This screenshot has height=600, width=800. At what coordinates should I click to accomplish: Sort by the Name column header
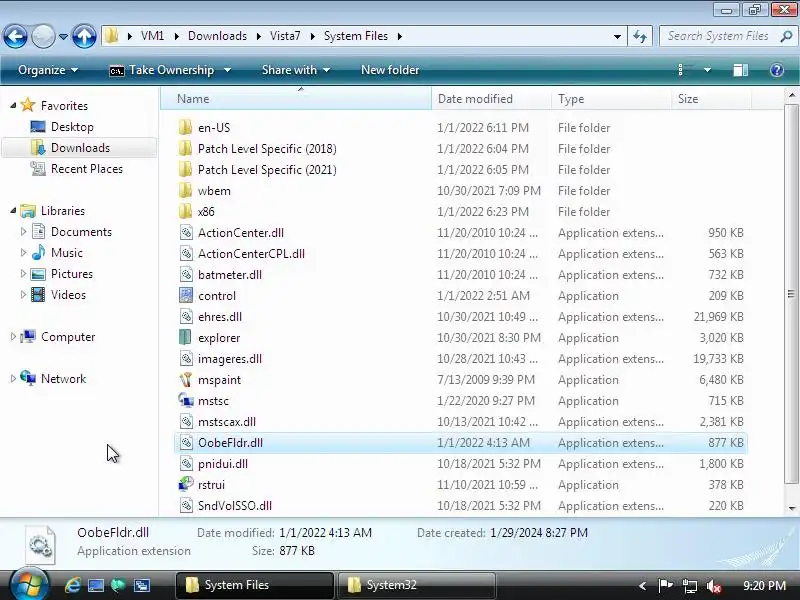coord(296,98)
